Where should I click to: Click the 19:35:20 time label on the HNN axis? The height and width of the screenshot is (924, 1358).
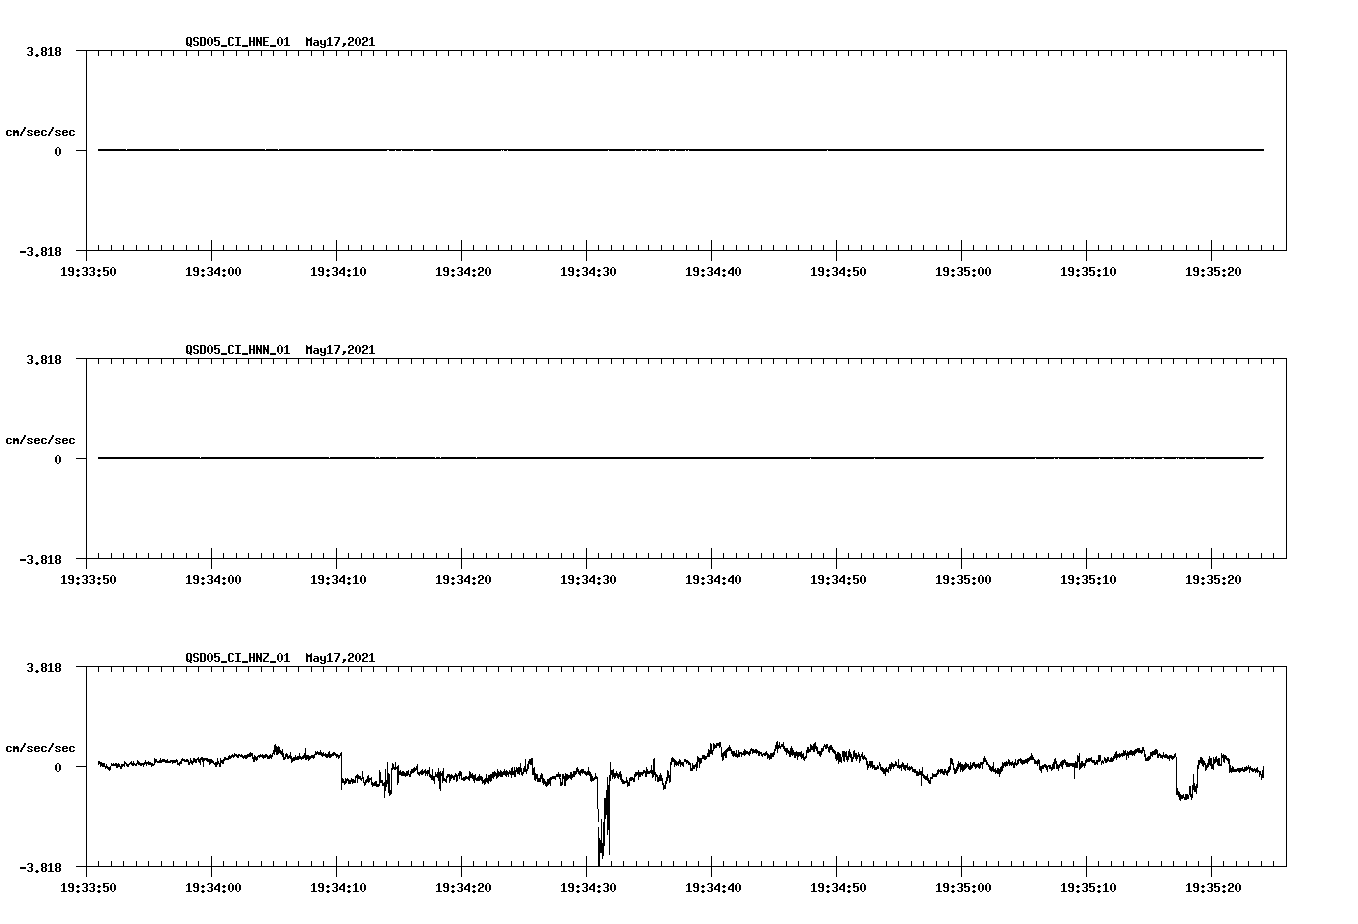(1213, 578)
